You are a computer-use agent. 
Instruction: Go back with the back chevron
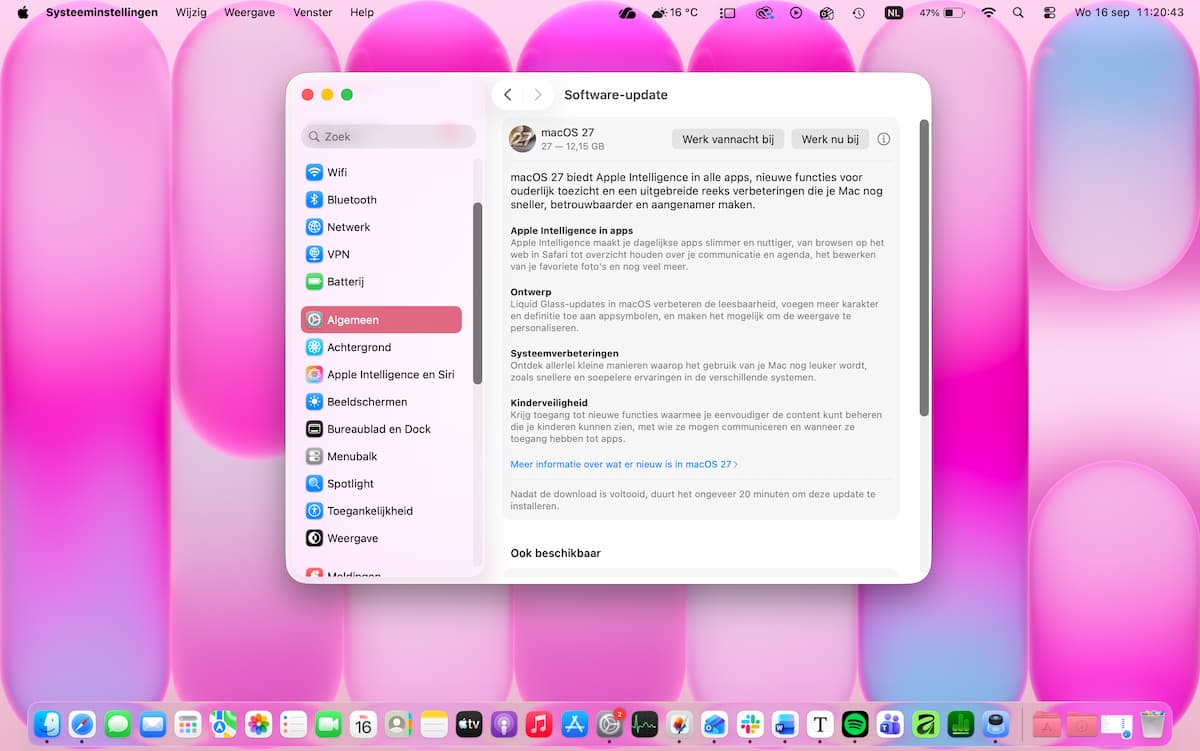click(x=508, y=95)
